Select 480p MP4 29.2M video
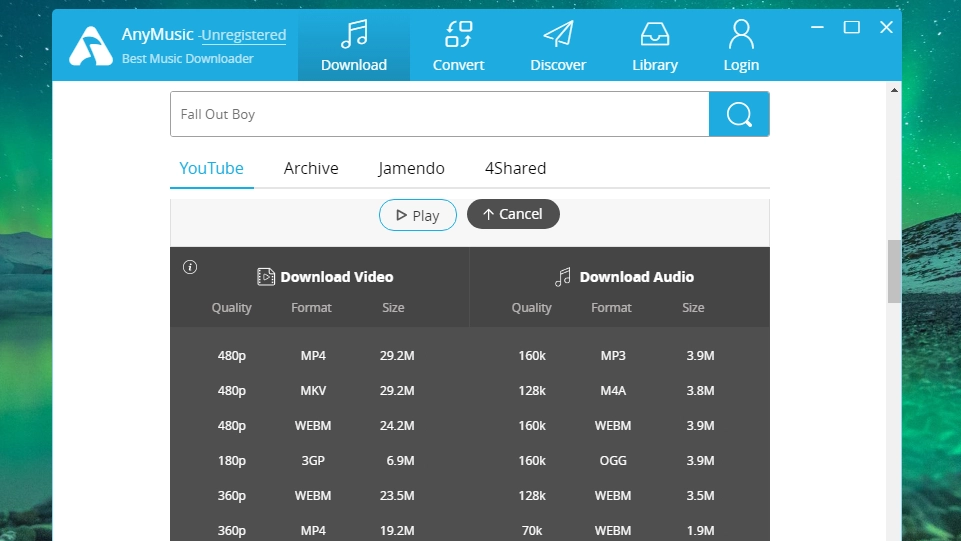961x541 pixels. pyautogui.click(x=316, y=355)
